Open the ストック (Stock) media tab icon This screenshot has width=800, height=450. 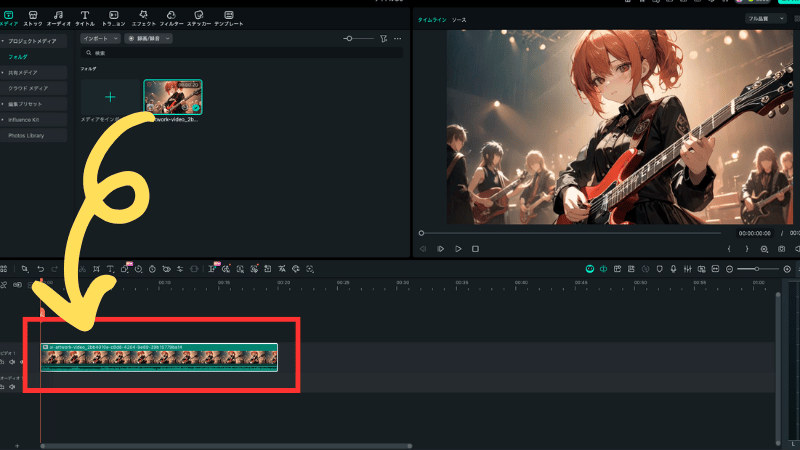tap(33, 15)
